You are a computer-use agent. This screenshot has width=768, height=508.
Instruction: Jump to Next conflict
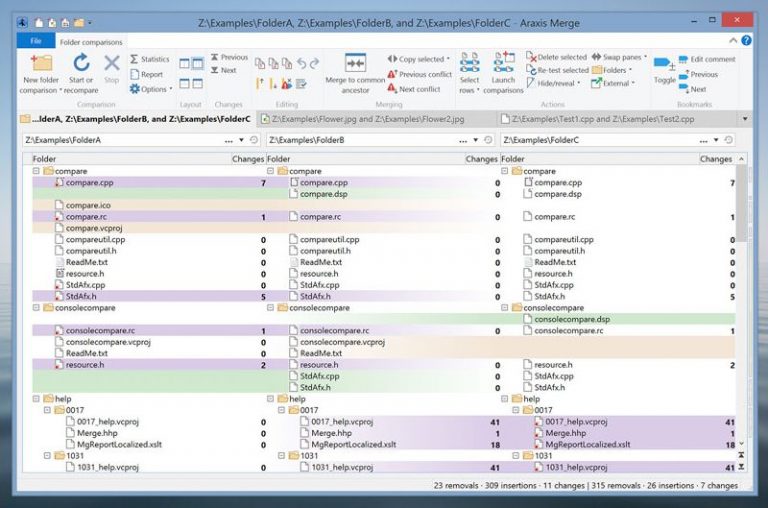(x=414, y=89)
